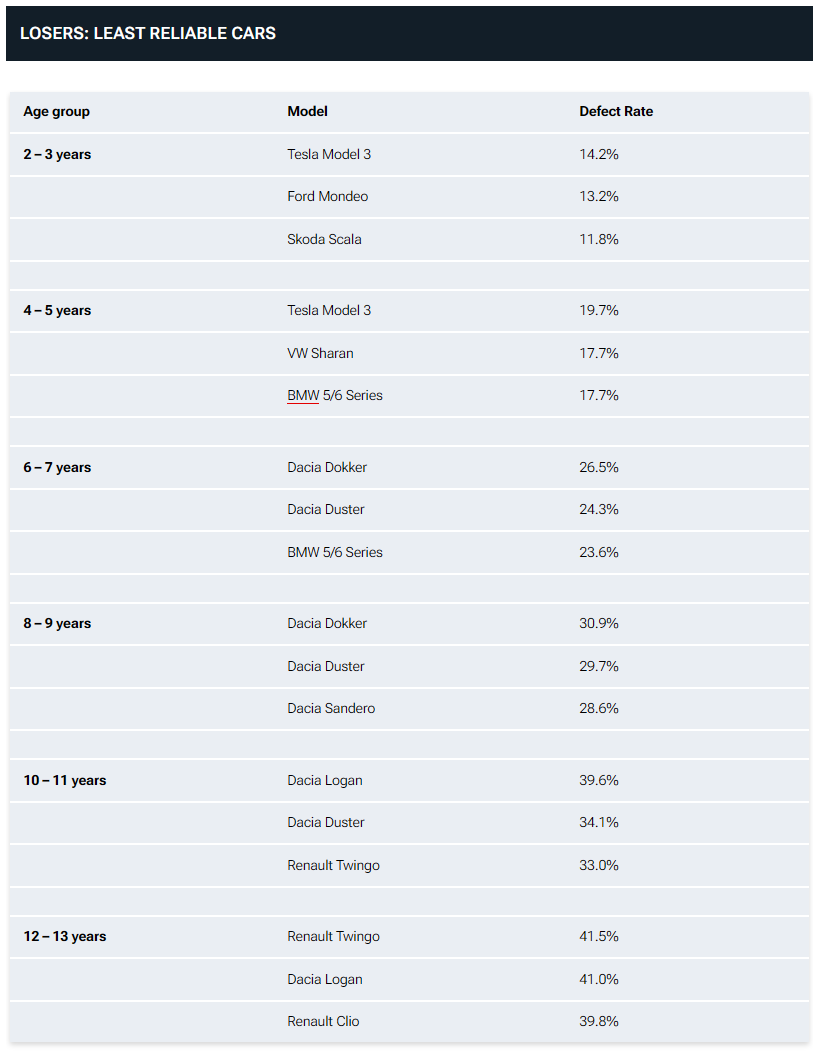The height and width of the screenshot is (1055, 819).
Task: Click the '12 – 13 years' row label
Action: [x=65, y=936]
